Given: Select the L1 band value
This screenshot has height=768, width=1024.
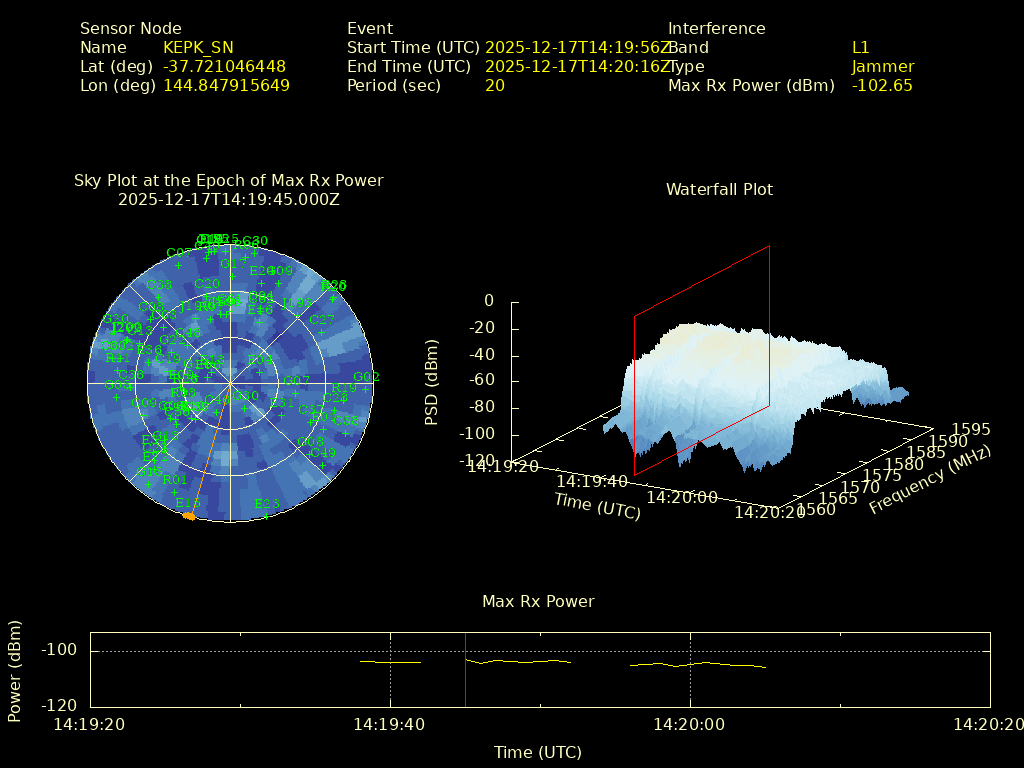Looking at the screenshot, I should pos(860,47).
